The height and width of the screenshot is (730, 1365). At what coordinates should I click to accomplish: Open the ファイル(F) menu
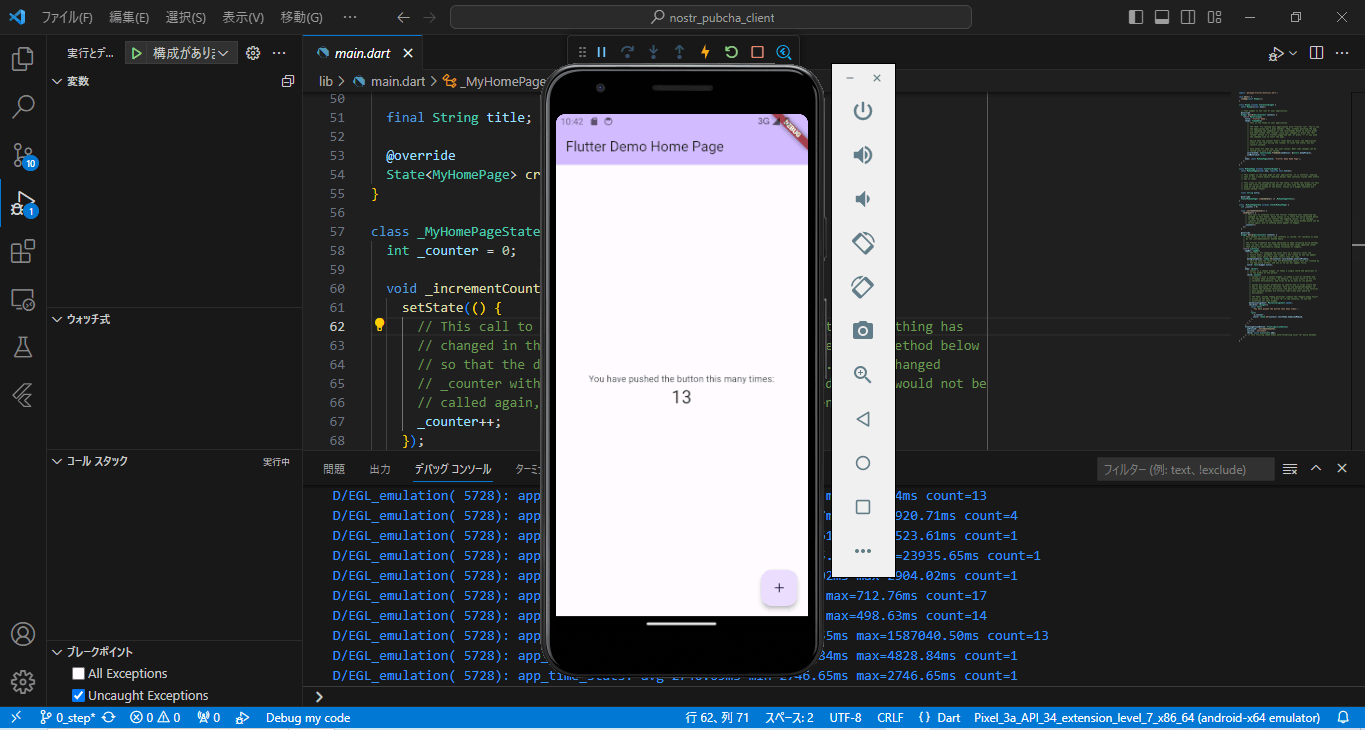67,17
